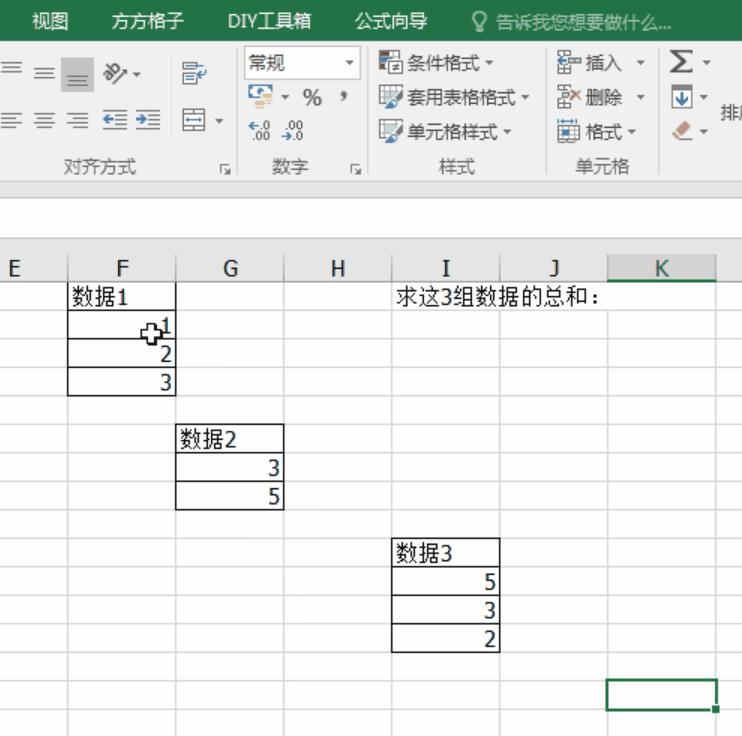
Task: Select value 2 under 数据3
Action: tap(446, 638)
